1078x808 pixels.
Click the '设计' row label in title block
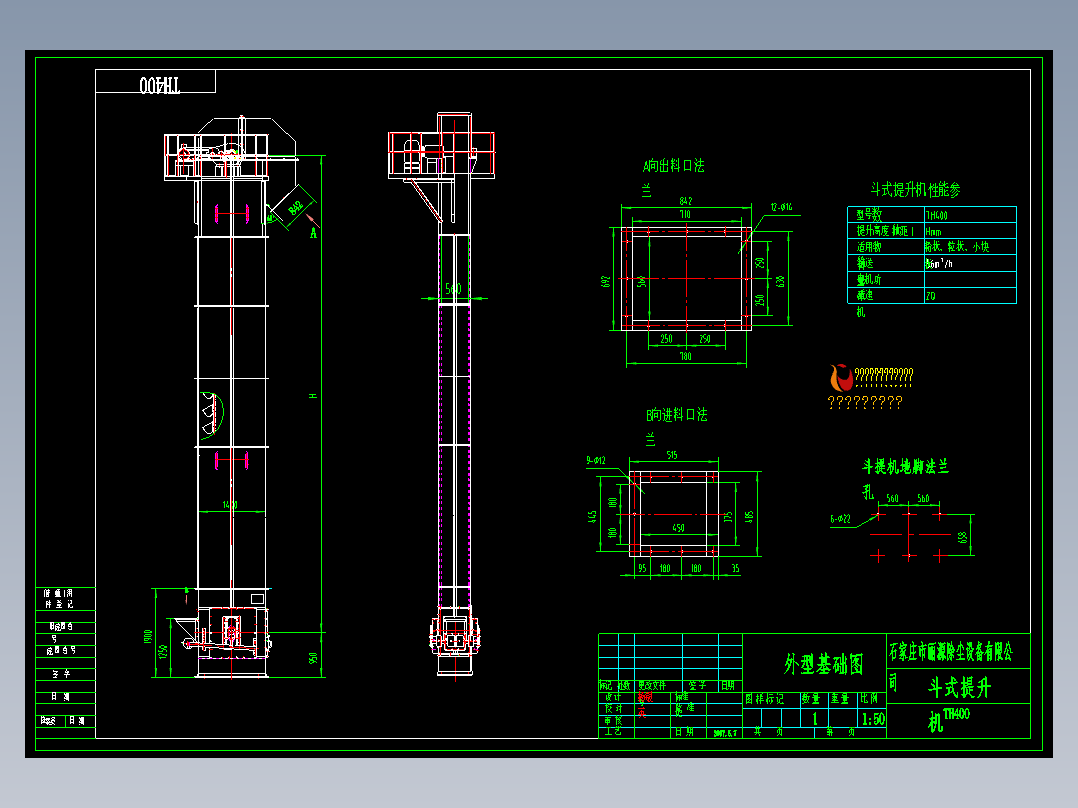pos(613,697)
